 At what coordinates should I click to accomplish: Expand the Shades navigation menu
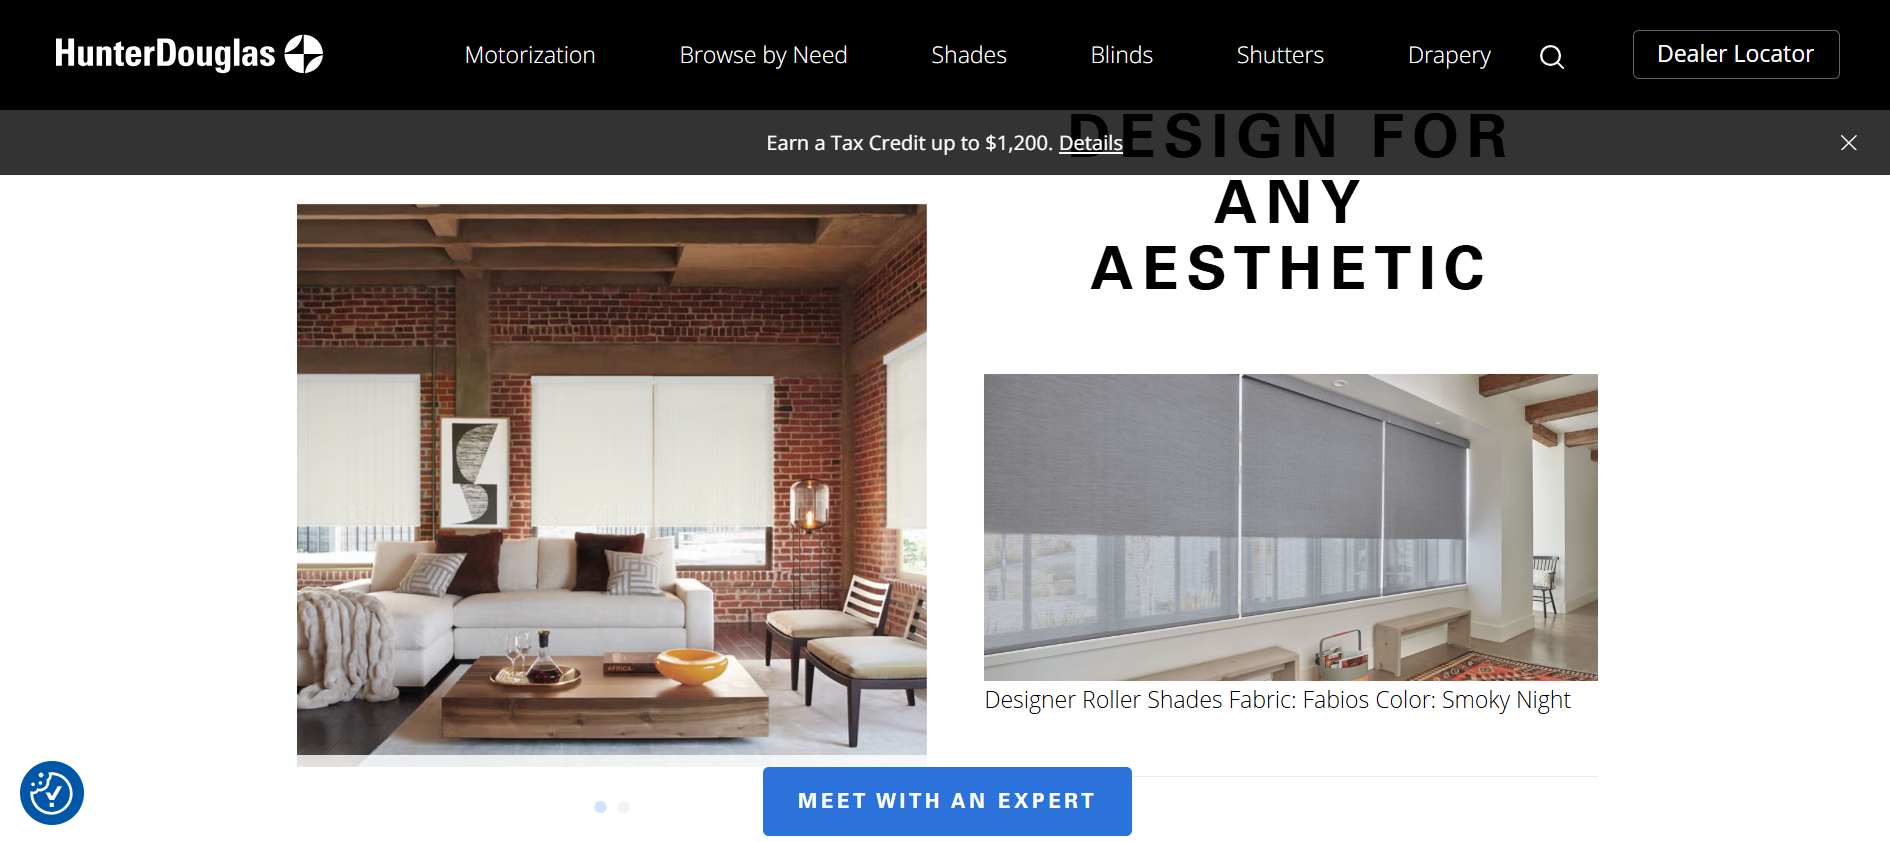tap(968, 55)
